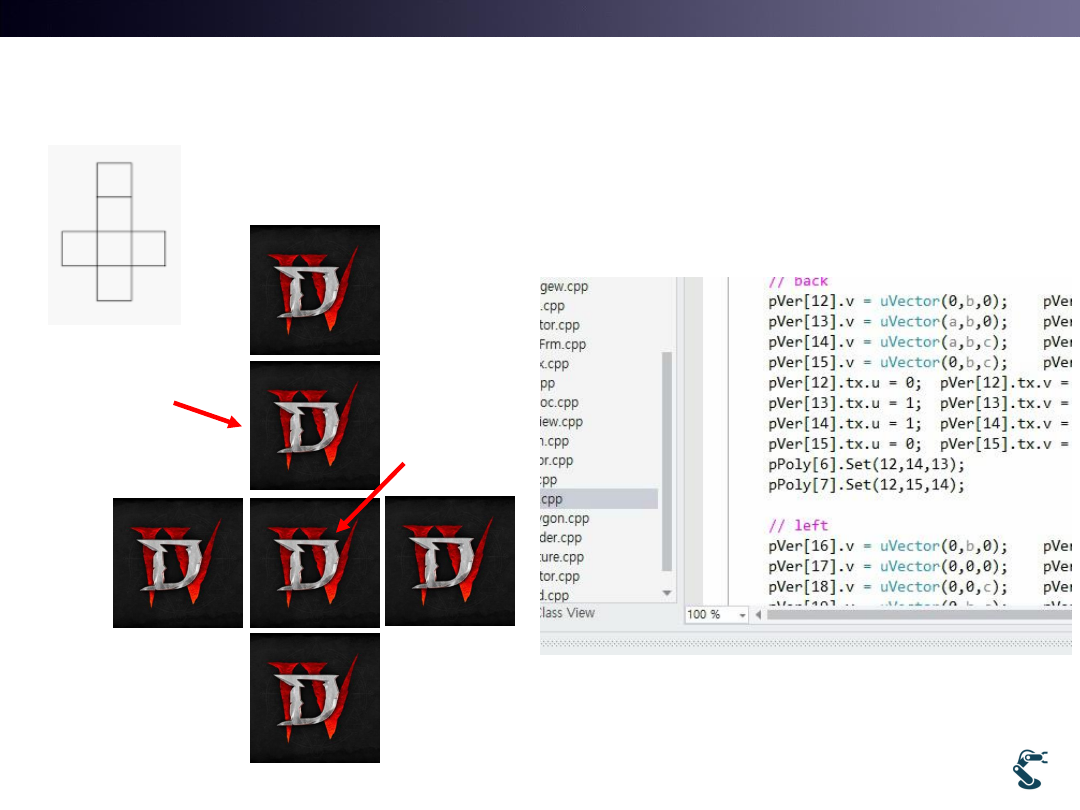This screenshot has height=810, width=1080.
Task: Click the code pane scroll-left arrow
Action: coord(759,614)
